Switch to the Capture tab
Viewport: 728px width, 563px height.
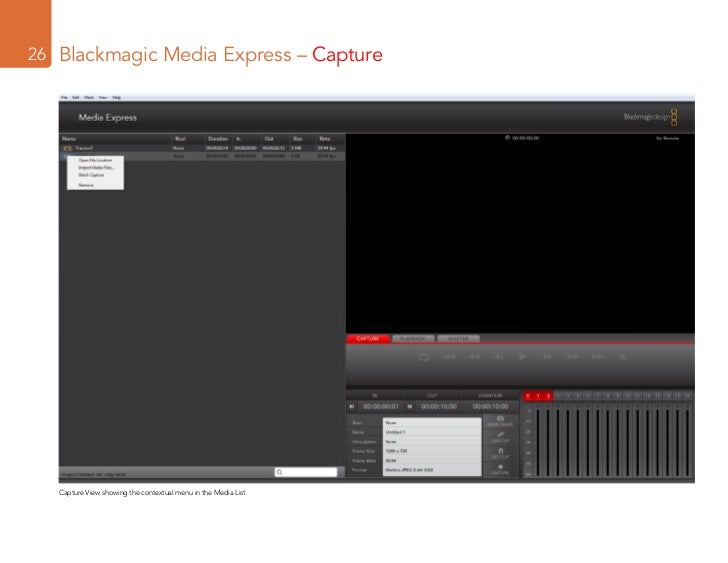368,339
